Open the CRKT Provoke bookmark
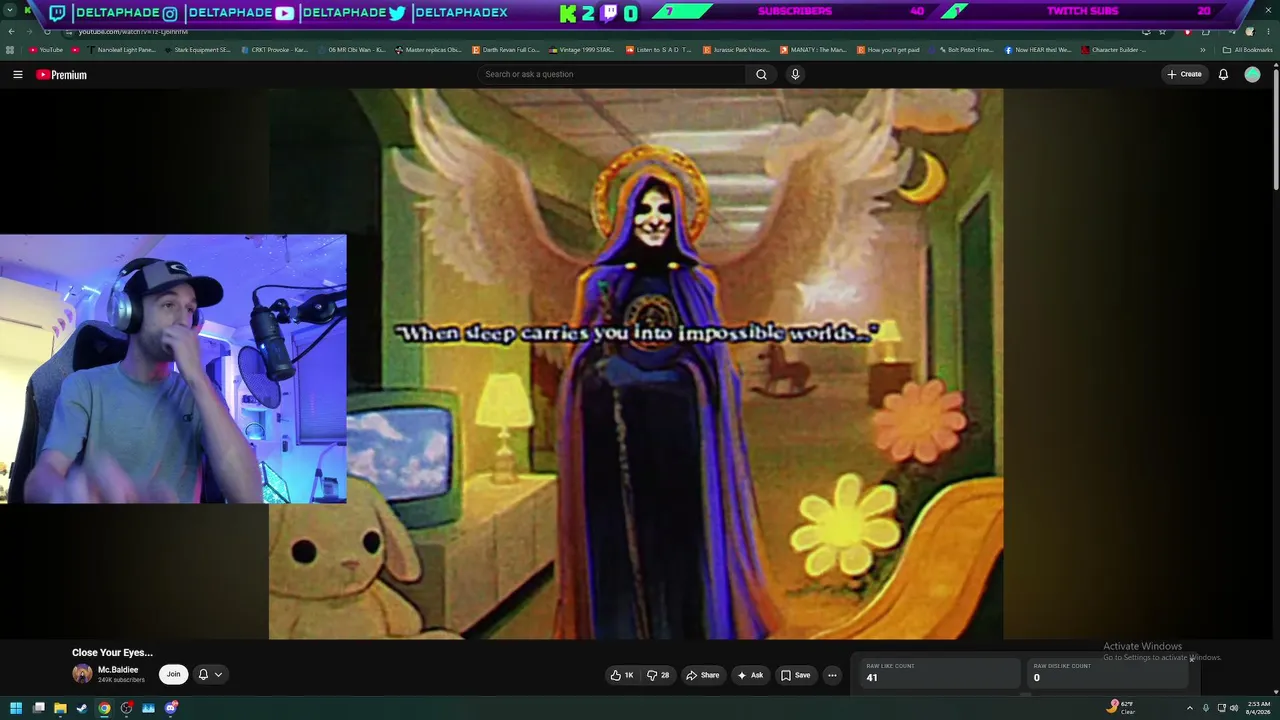The image size is (1280, 720). tap(274, 50)
